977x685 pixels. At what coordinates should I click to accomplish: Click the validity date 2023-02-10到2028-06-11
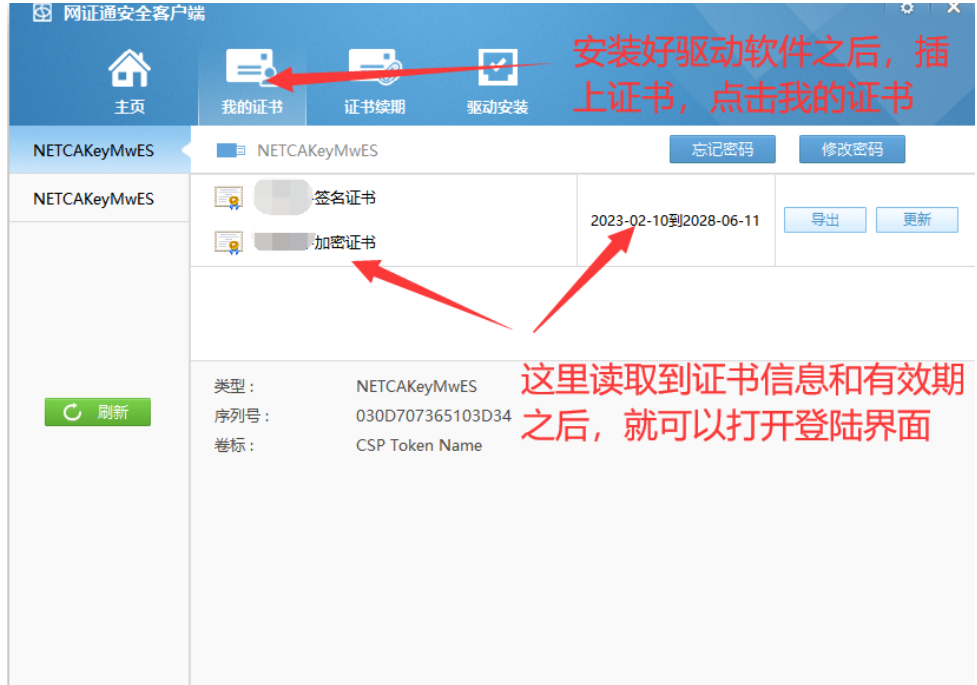(x=674, y=220)
